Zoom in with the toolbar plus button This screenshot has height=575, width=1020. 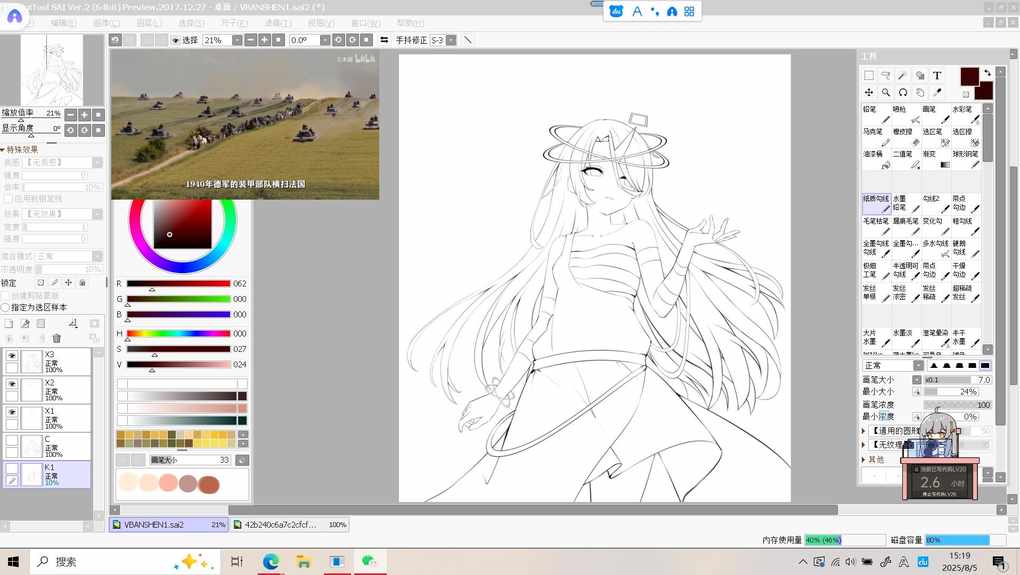[x=264, y=40]
